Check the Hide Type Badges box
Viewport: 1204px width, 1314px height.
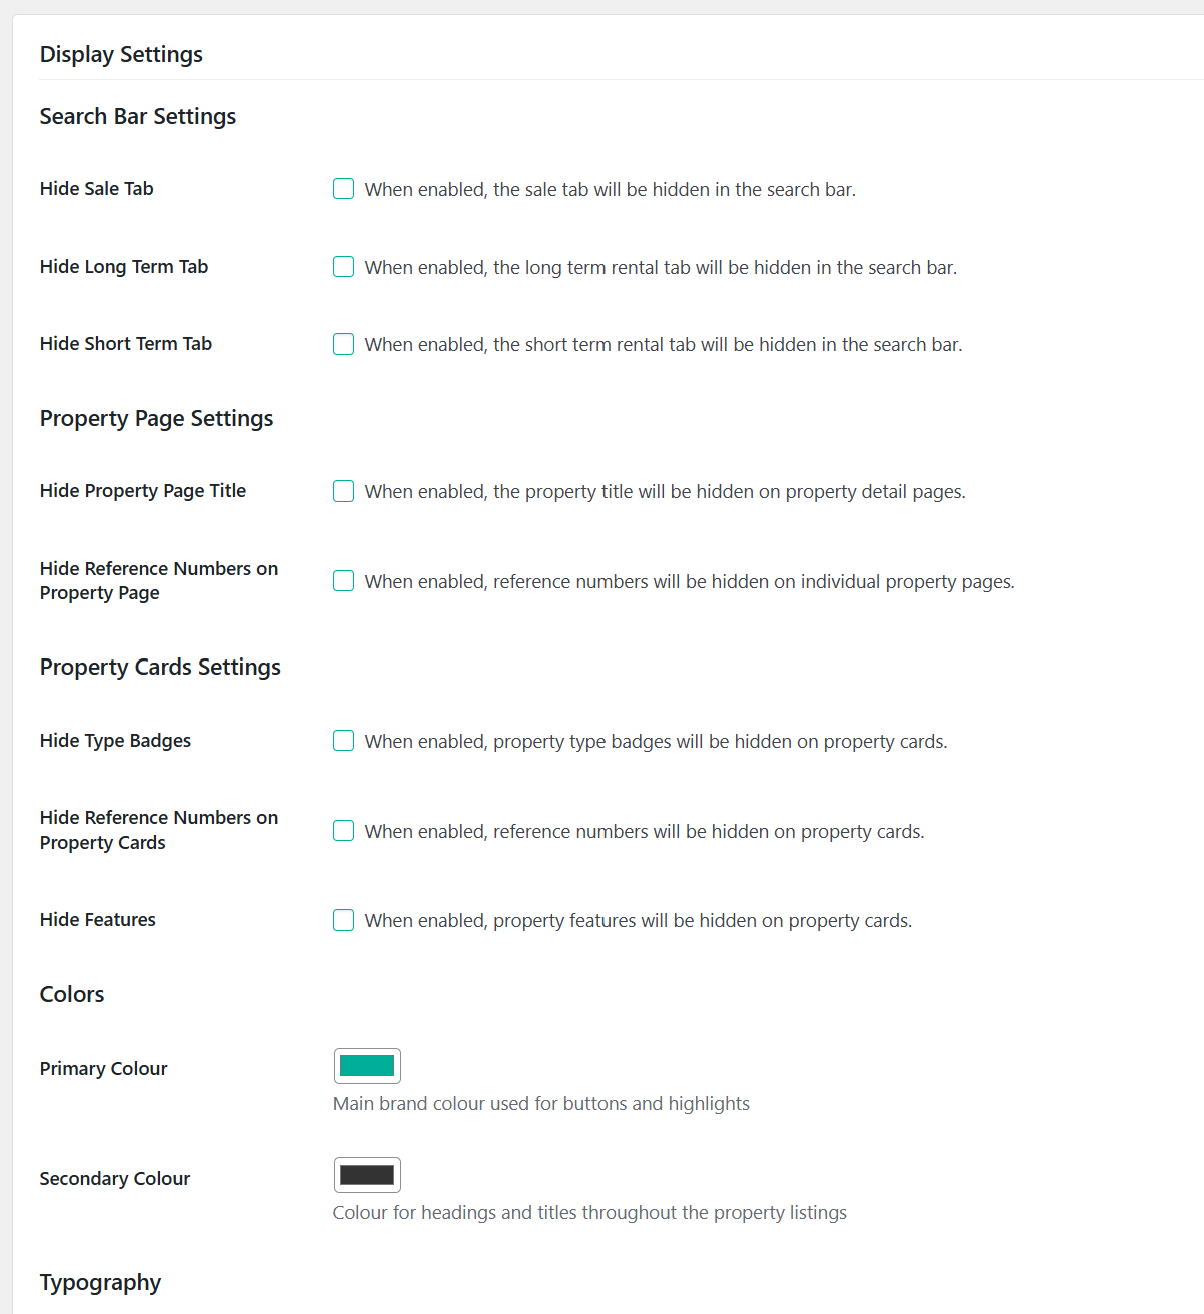pos(343,741)
